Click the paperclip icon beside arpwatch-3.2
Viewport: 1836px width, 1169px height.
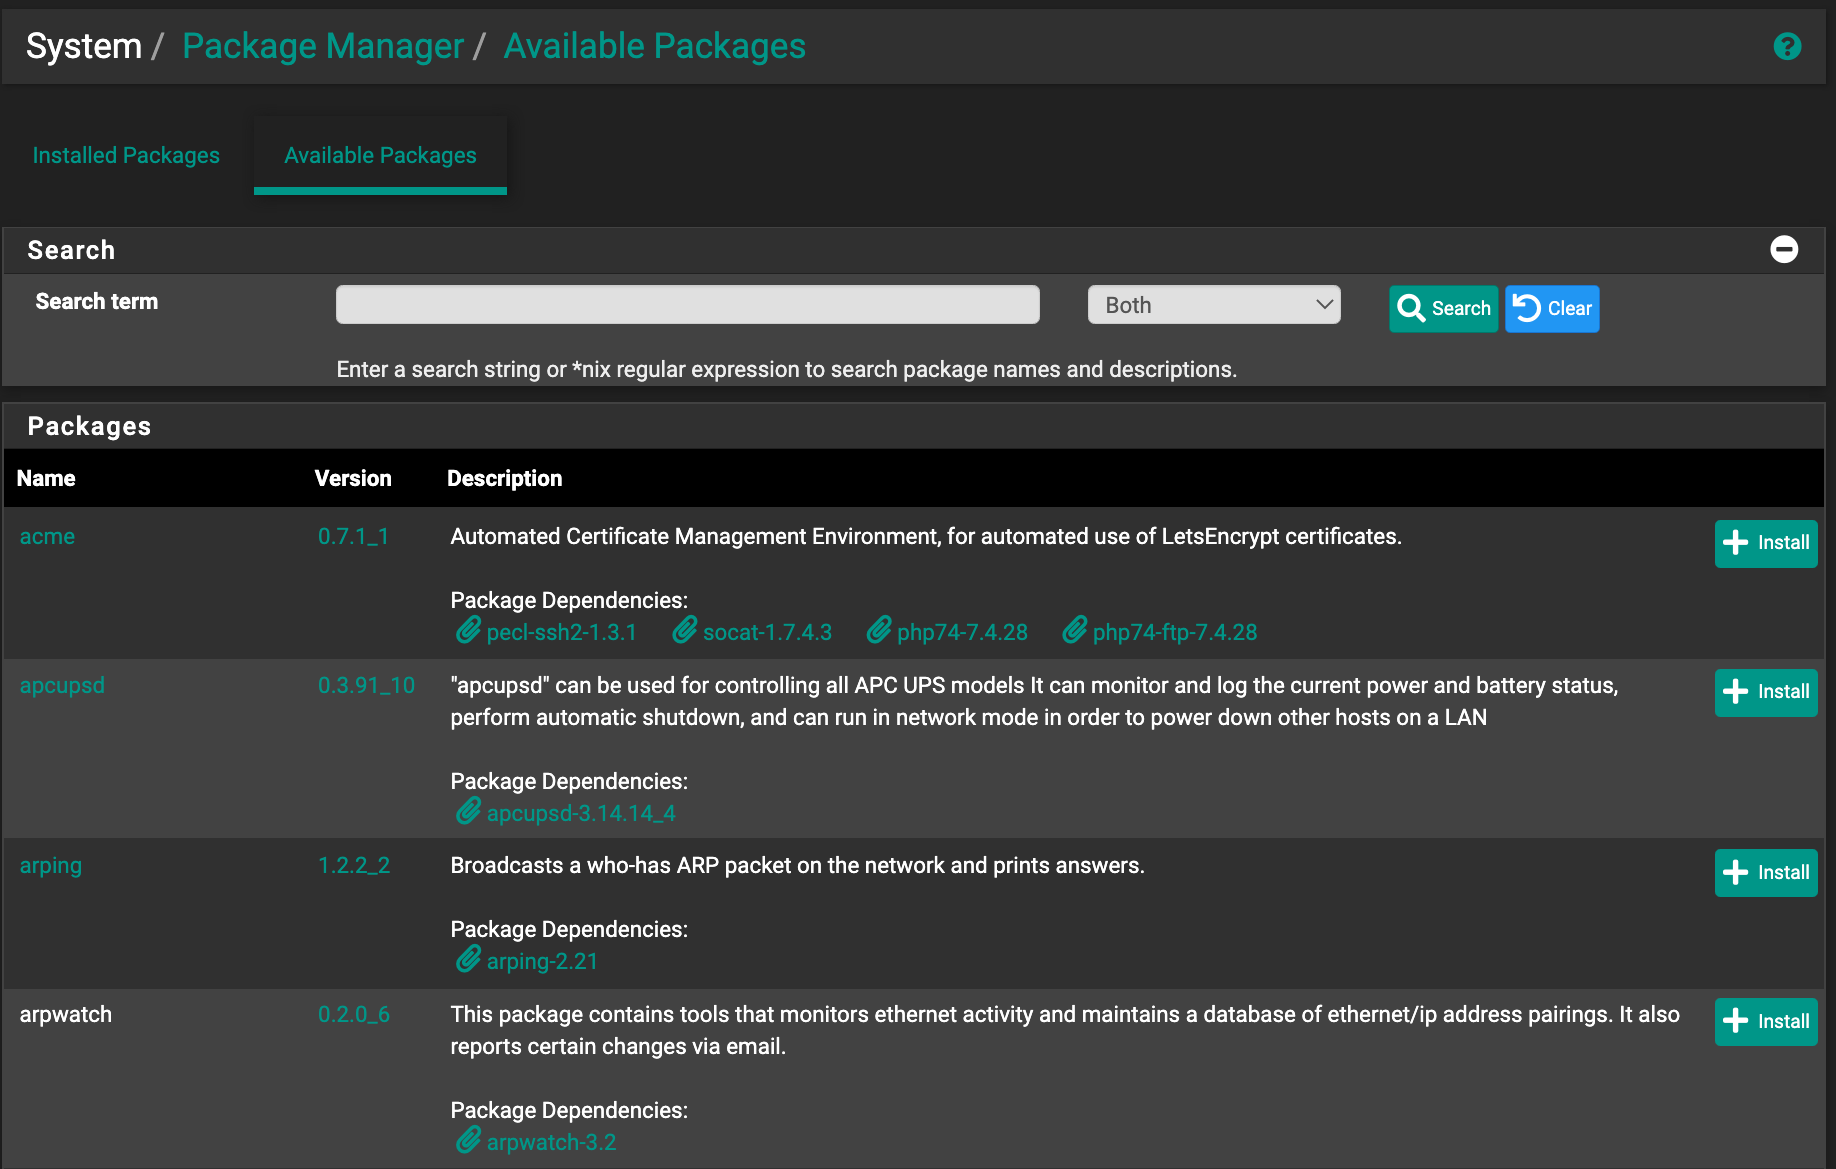(468, 1141)
